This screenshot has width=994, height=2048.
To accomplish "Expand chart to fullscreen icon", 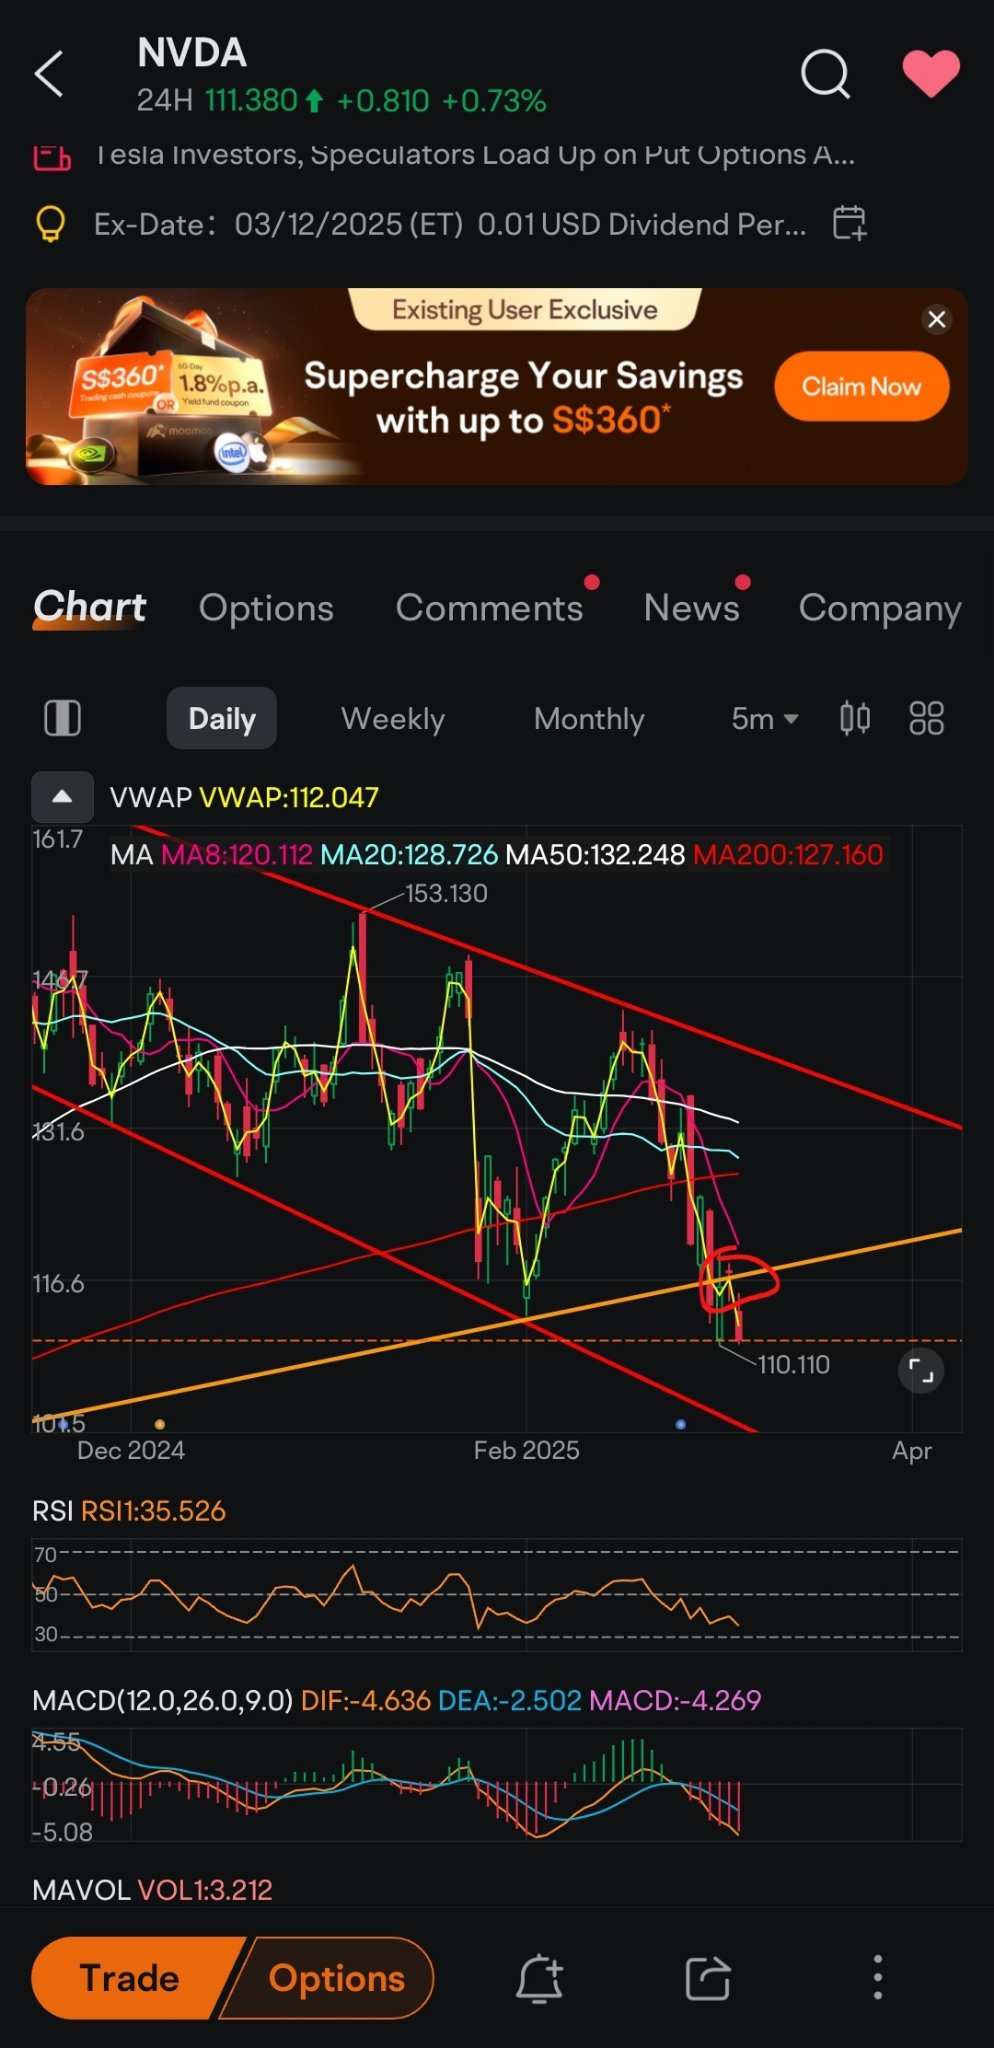I will pyautogui.click(x=921, y=1371).
